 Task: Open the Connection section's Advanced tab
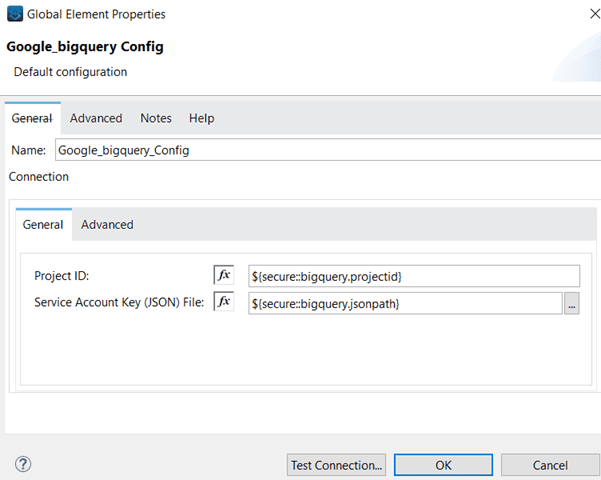(x=107, y=225)
